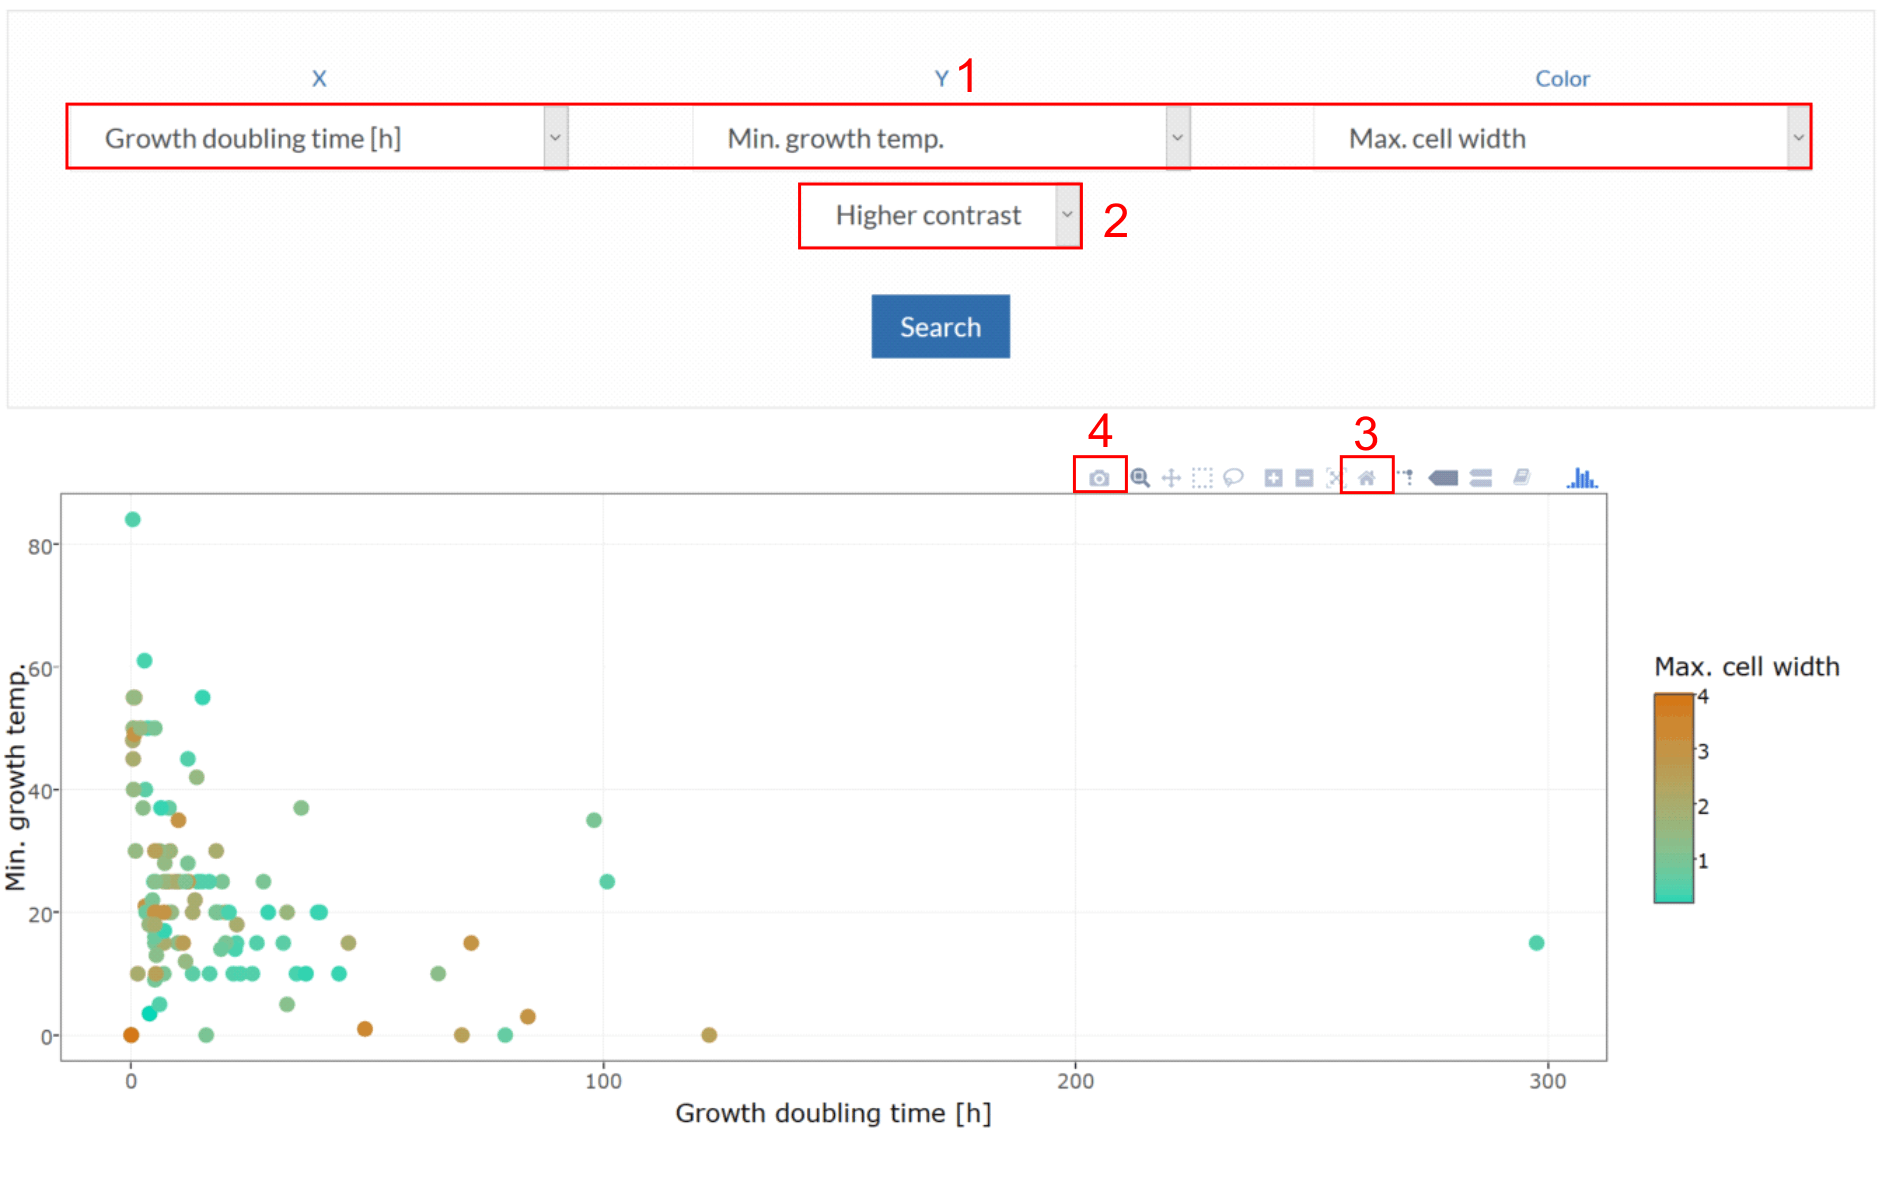This screenshot has width=1890, height=1200.
Task: Click the Max. cell width color gradient bar
Action: (1673, 798)
